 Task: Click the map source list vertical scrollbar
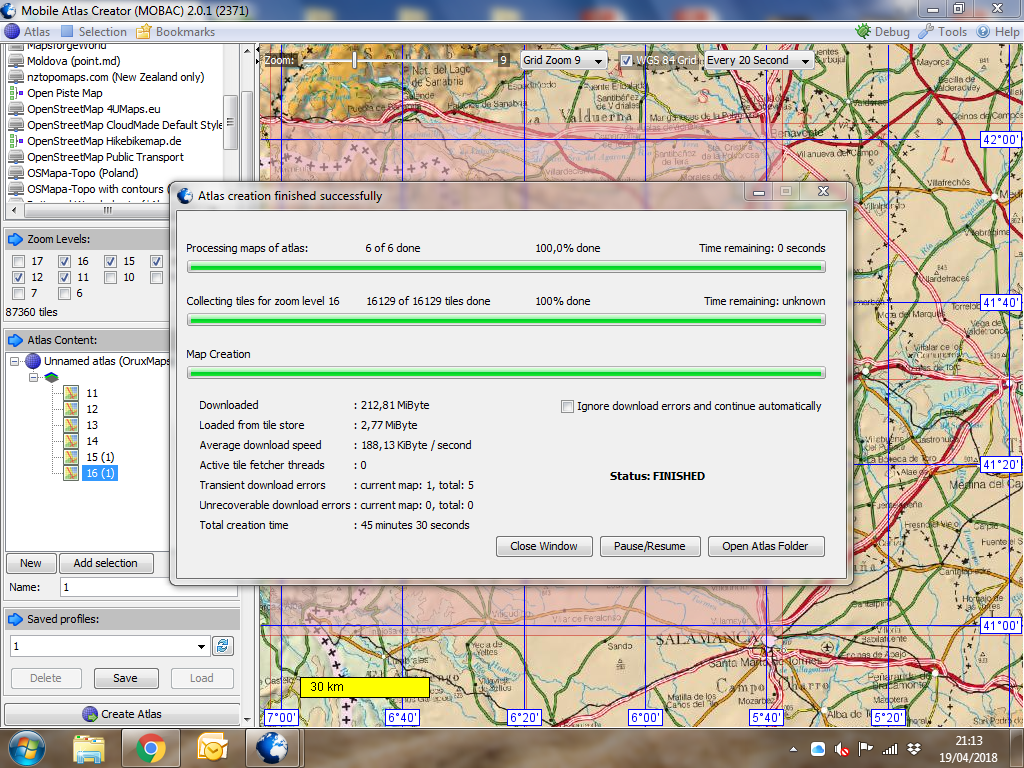[230, 123]
